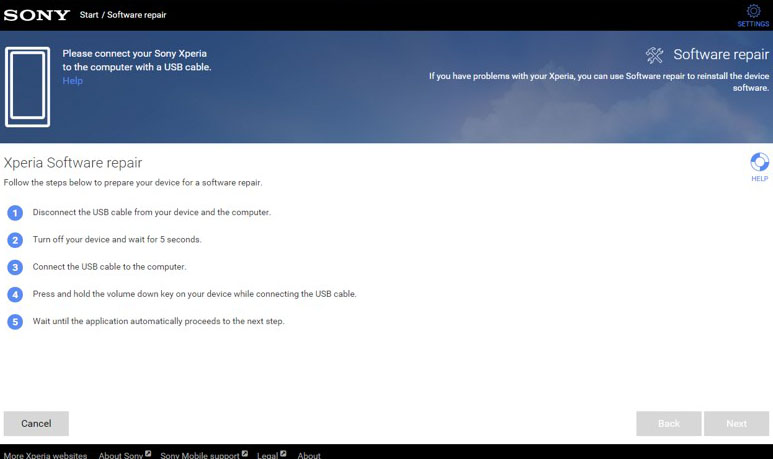Click 'Follow the steps below' instruction text
The height and width of the screenshot is (459, 773).
click(x=133, y=182)
